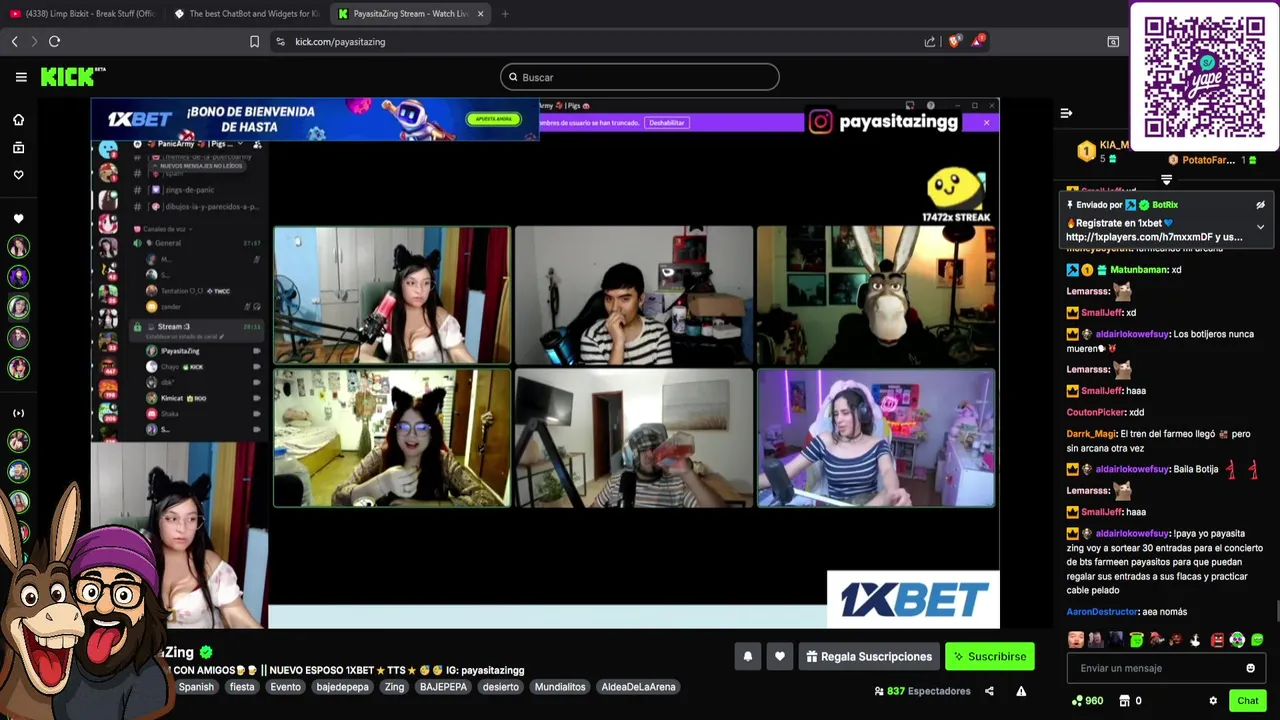Open the Brave Shields icon
1280x720 pixels.
(x=954, y=41)
